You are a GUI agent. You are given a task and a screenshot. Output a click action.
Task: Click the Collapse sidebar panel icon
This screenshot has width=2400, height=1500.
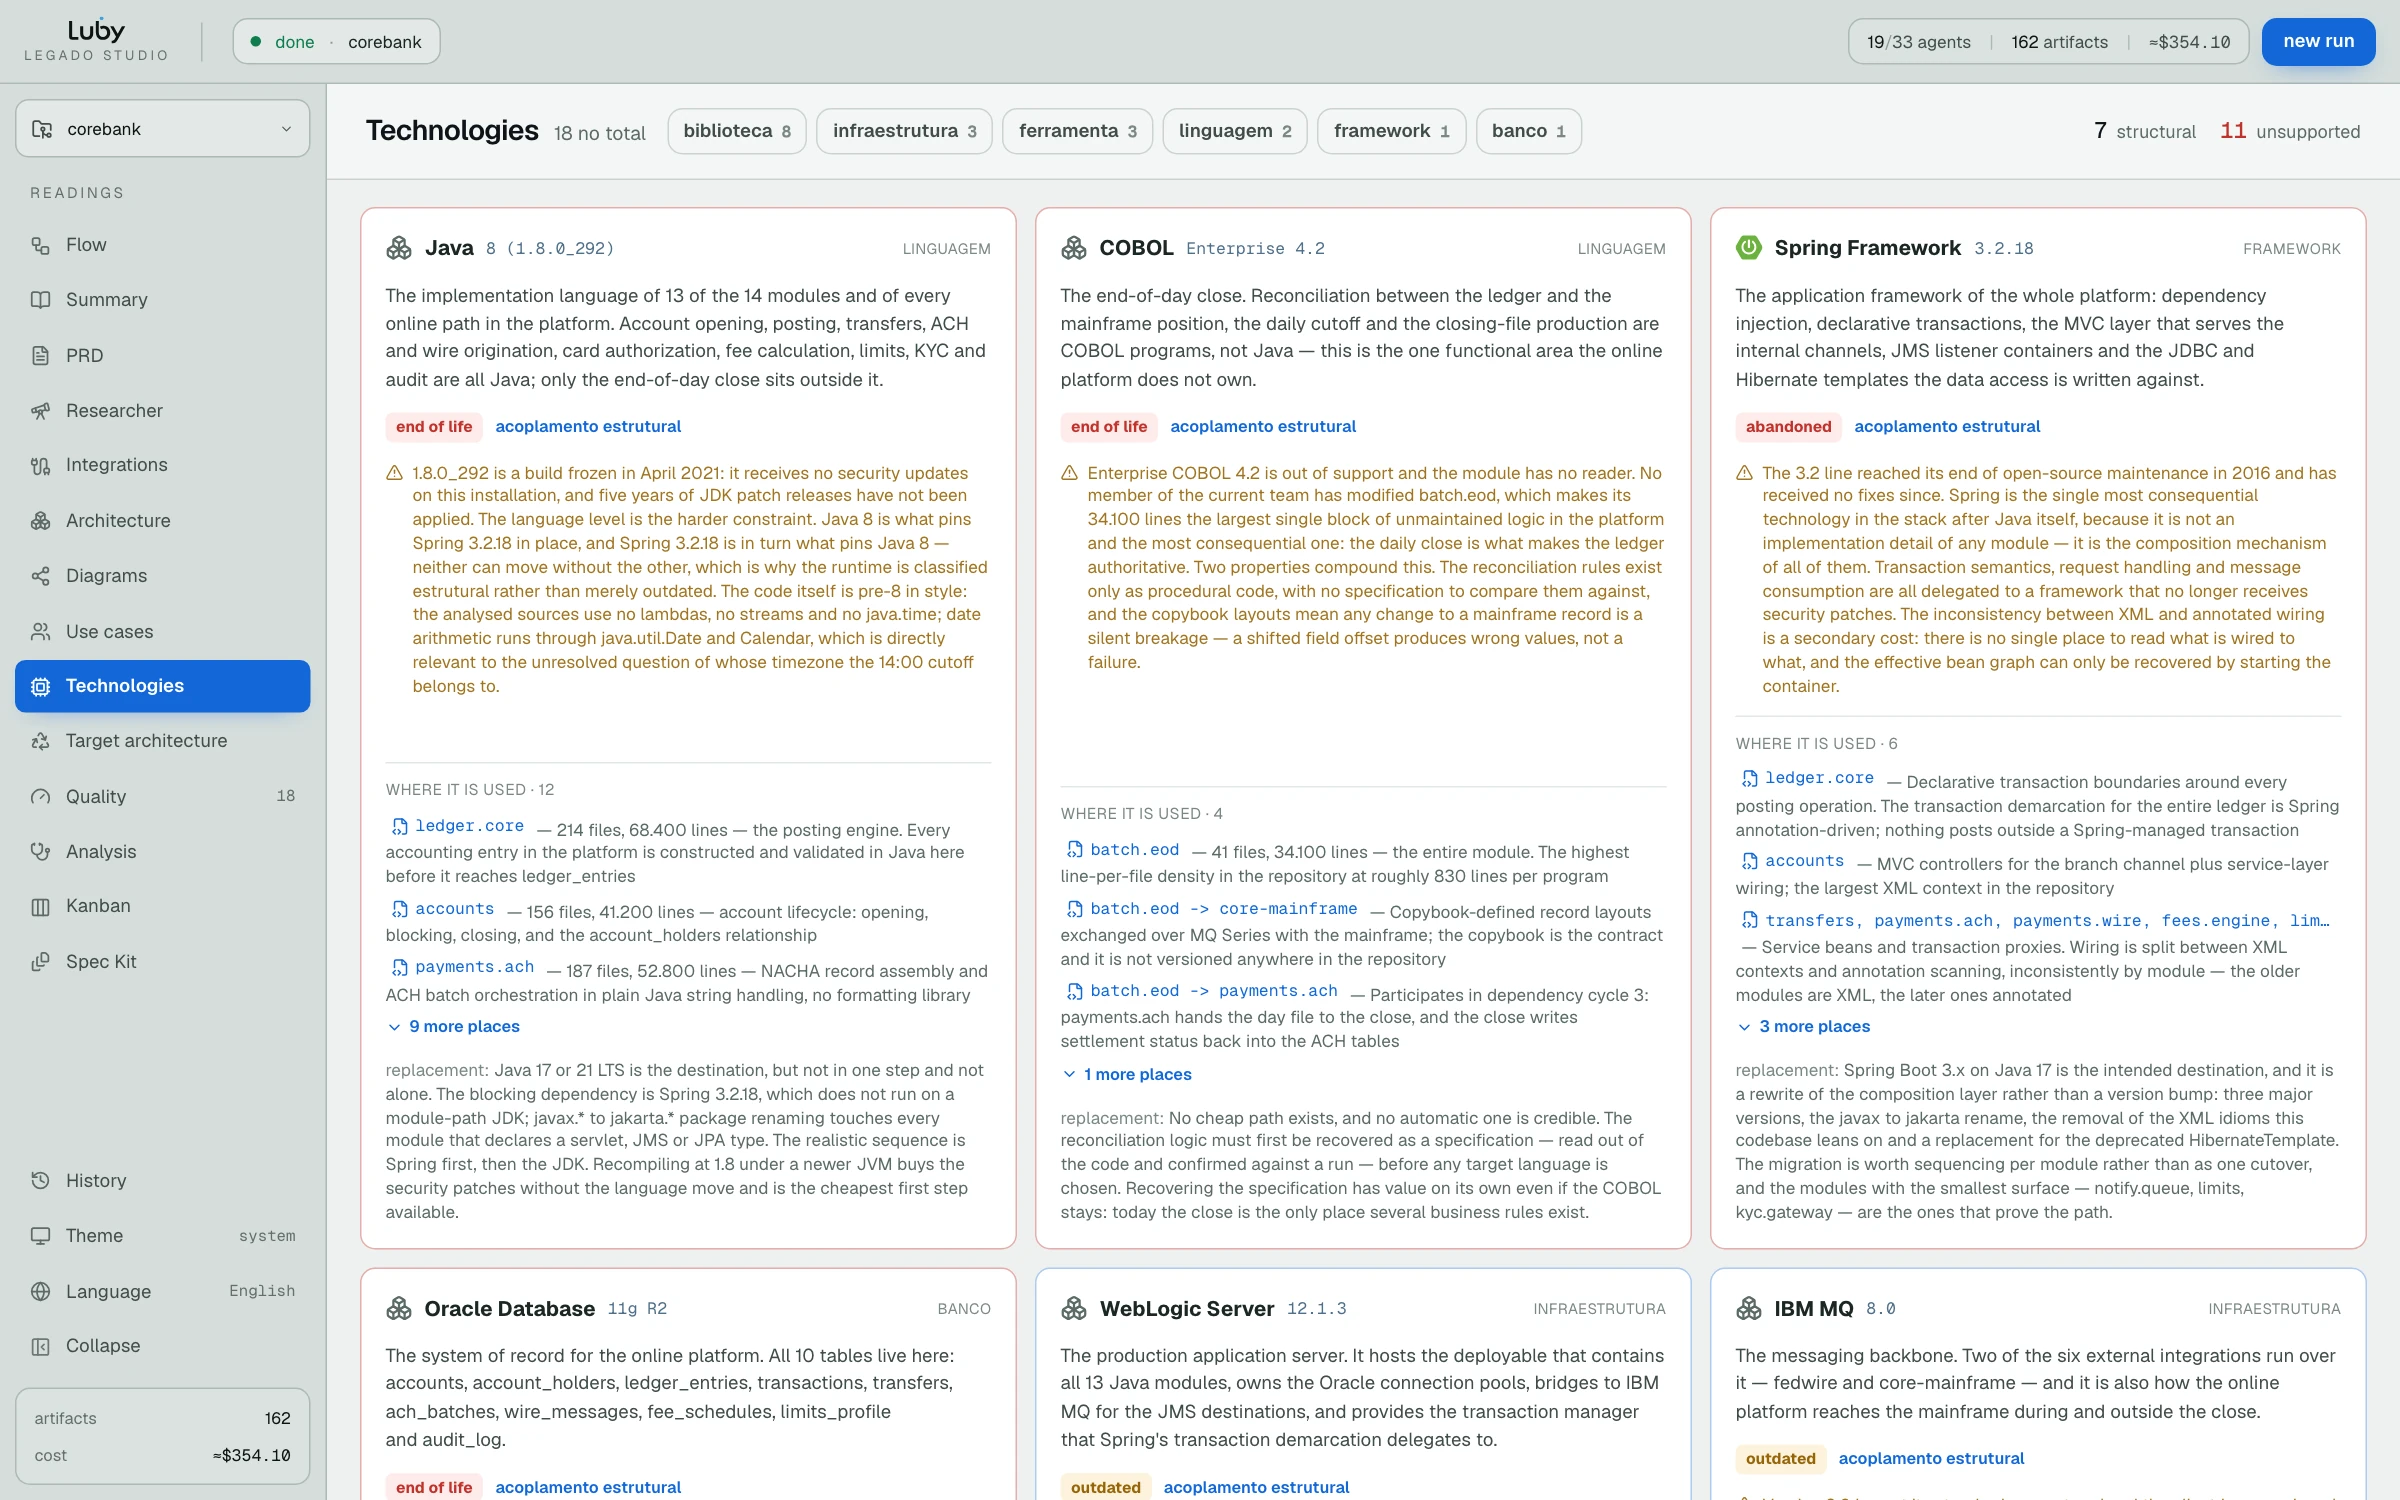click(x=40, y=1347)
